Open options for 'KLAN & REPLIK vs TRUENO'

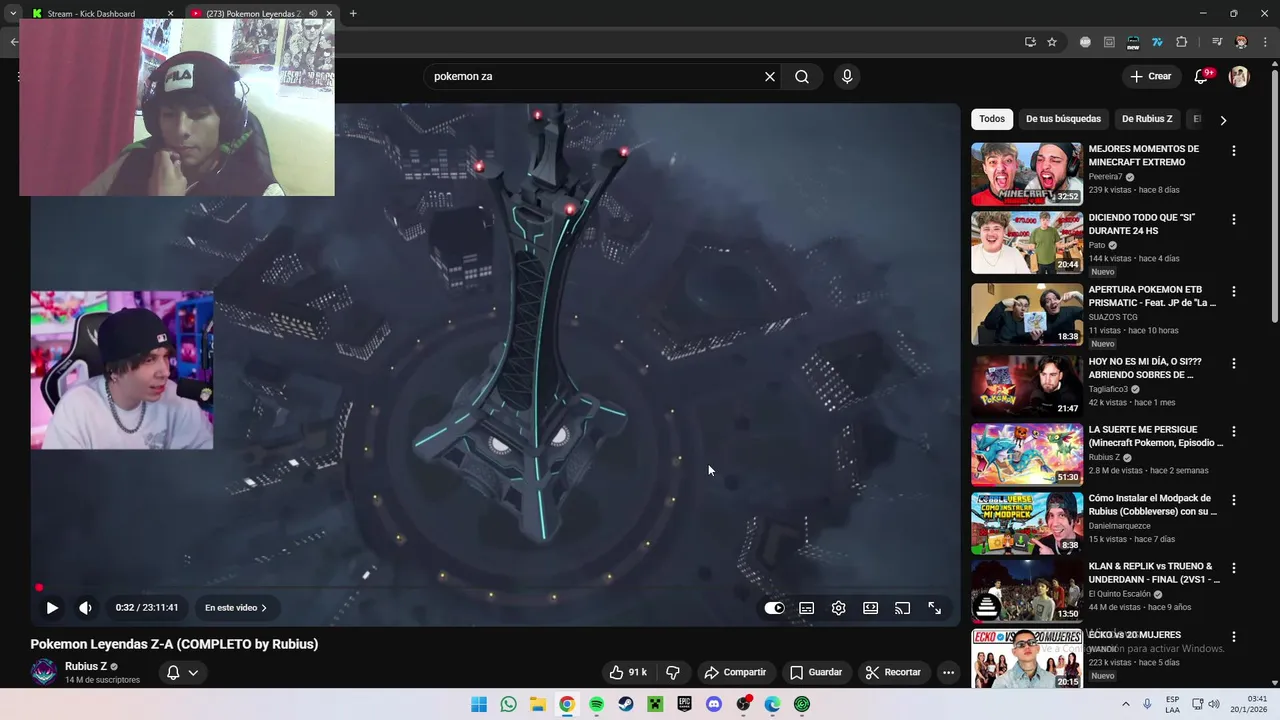click(1234, 567)
